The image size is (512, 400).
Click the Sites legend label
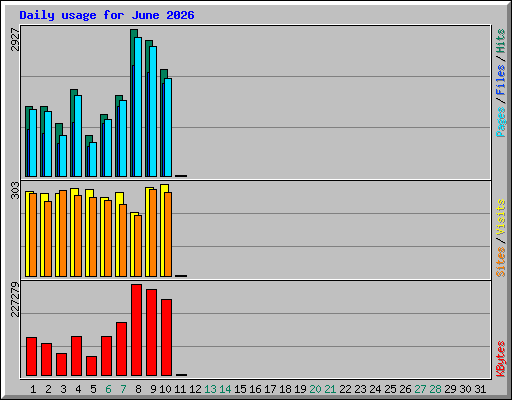(500, 262)
